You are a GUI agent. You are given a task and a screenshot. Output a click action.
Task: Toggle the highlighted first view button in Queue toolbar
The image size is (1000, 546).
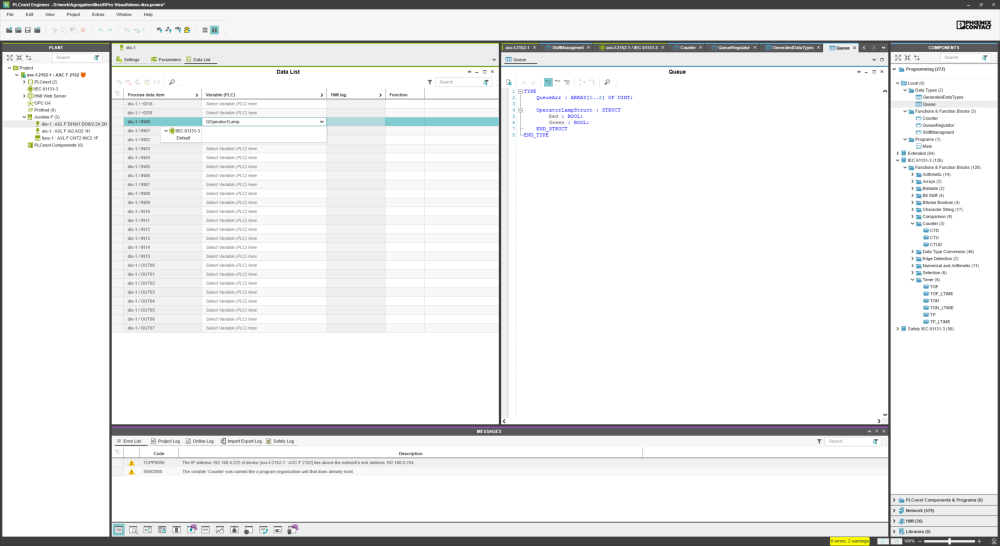pos(548,82)
